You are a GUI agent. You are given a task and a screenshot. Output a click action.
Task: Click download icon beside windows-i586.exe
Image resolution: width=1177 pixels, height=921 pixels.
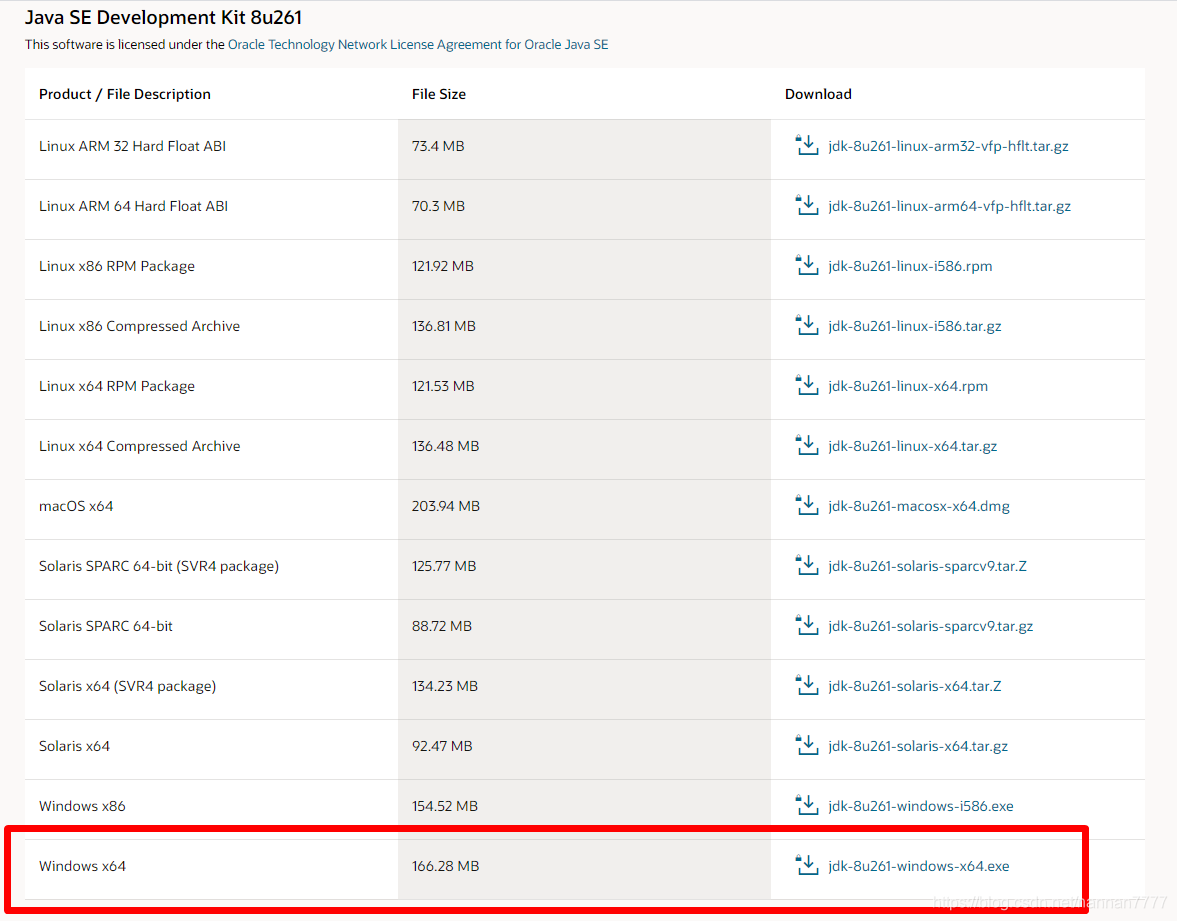(x=807, y=805)
